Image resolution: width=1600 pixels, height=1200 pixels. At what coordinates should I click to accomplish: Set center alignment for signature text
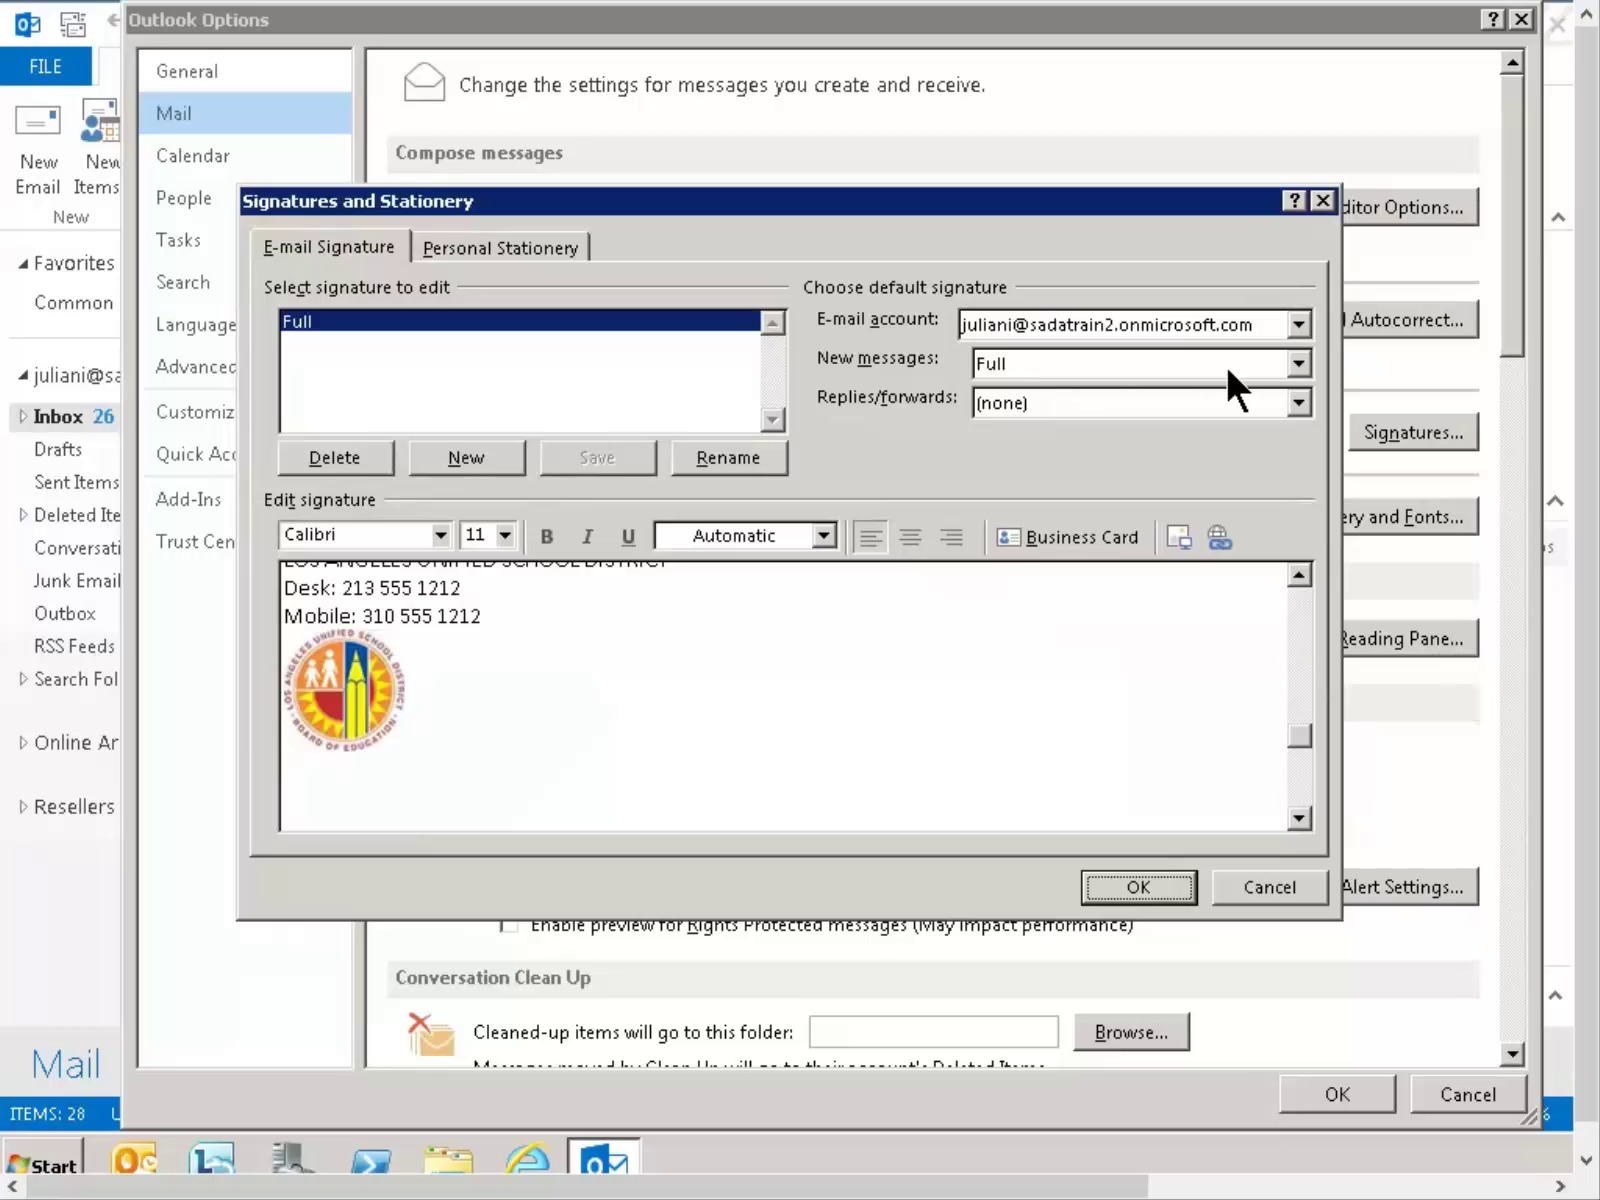pyautogui.click(x=911, y=537)
